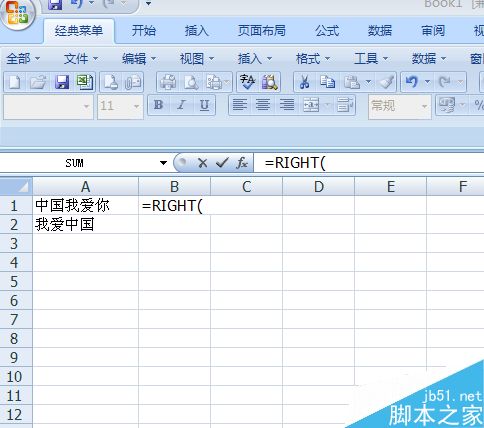This screenshot has height=428, width=484.
Task: Open a file with folder icon
Action: (38, 82)
